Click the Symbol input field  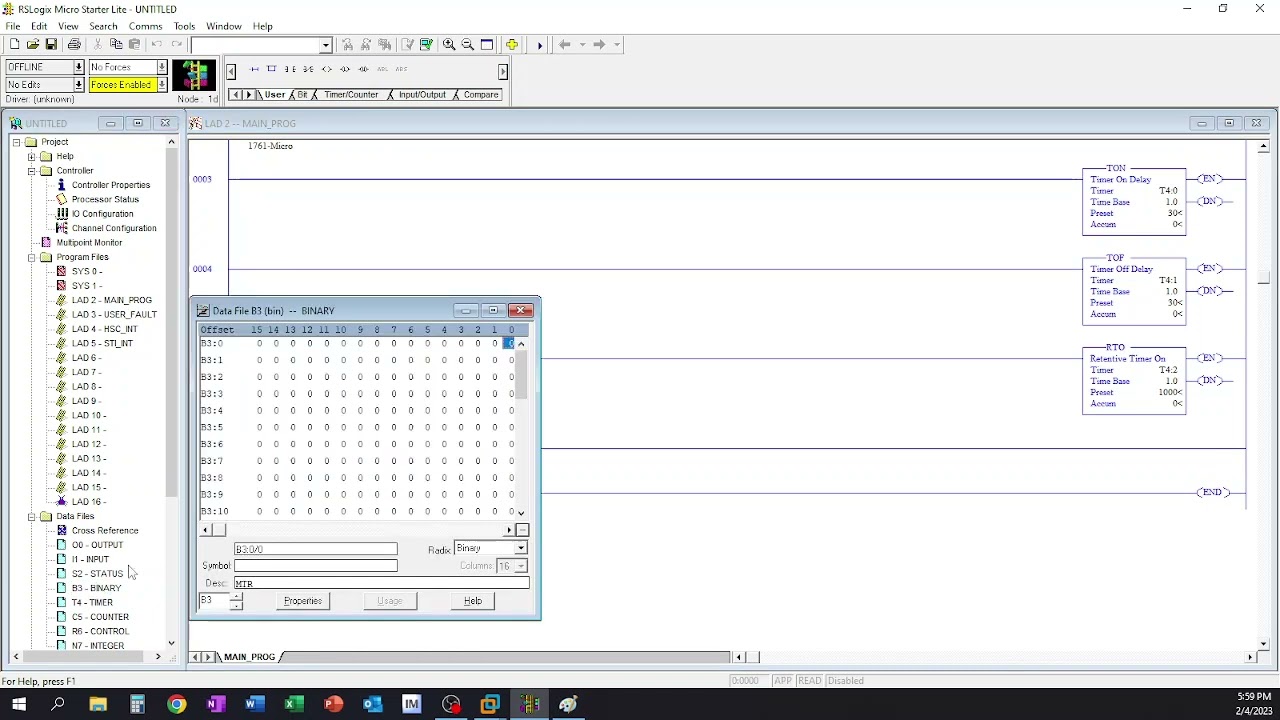coord(315,566)
